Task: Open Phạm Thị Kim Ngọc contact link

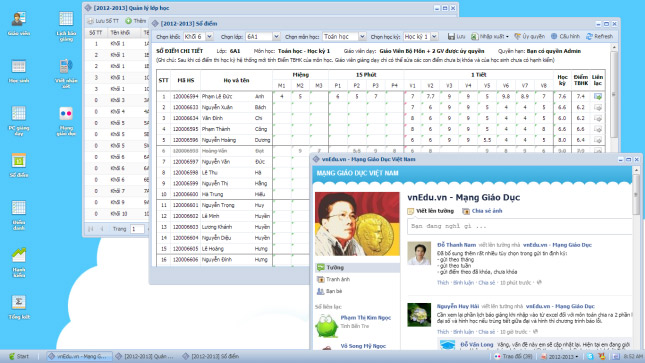Action: click(x=366, y=318)
